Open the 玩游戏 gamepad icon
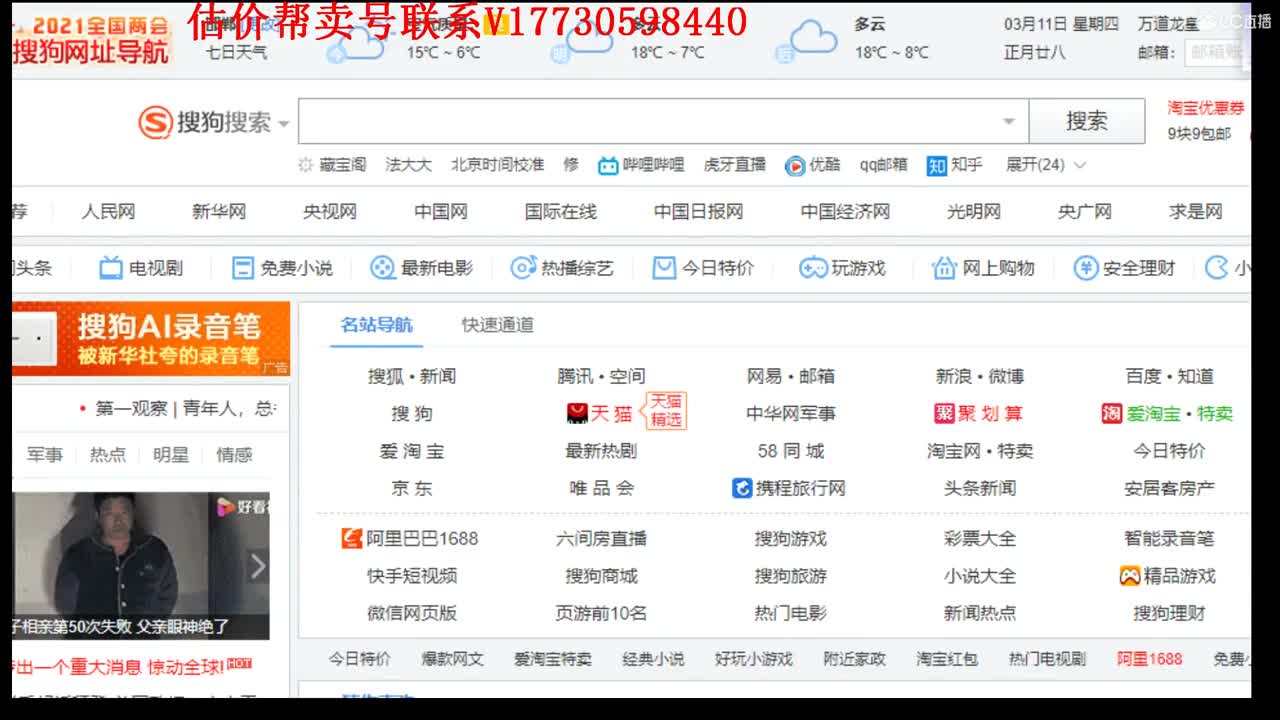This screenshot has height=720, width=1280. (x=813, y=268)
